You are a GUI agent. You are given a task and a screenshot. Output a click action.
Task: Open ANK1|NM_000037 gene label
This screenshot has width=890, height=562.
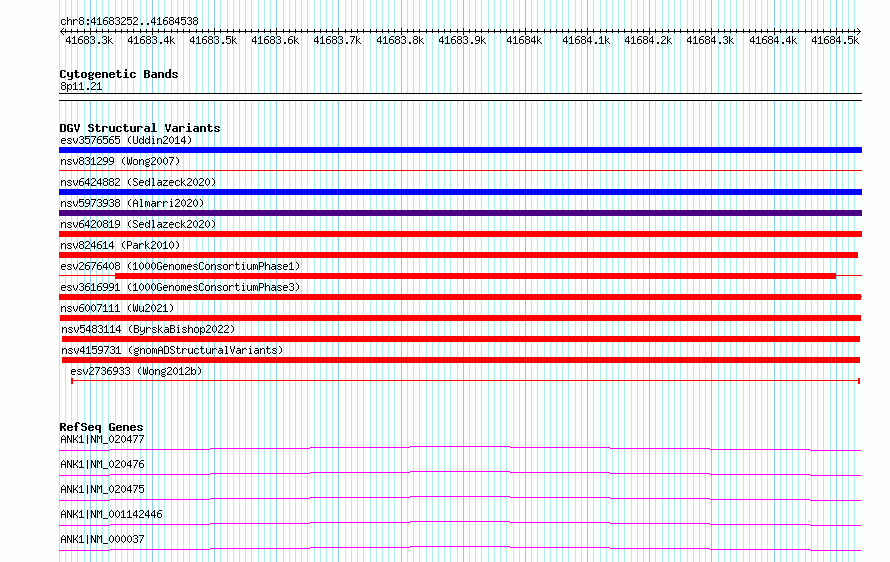[102, 539]
